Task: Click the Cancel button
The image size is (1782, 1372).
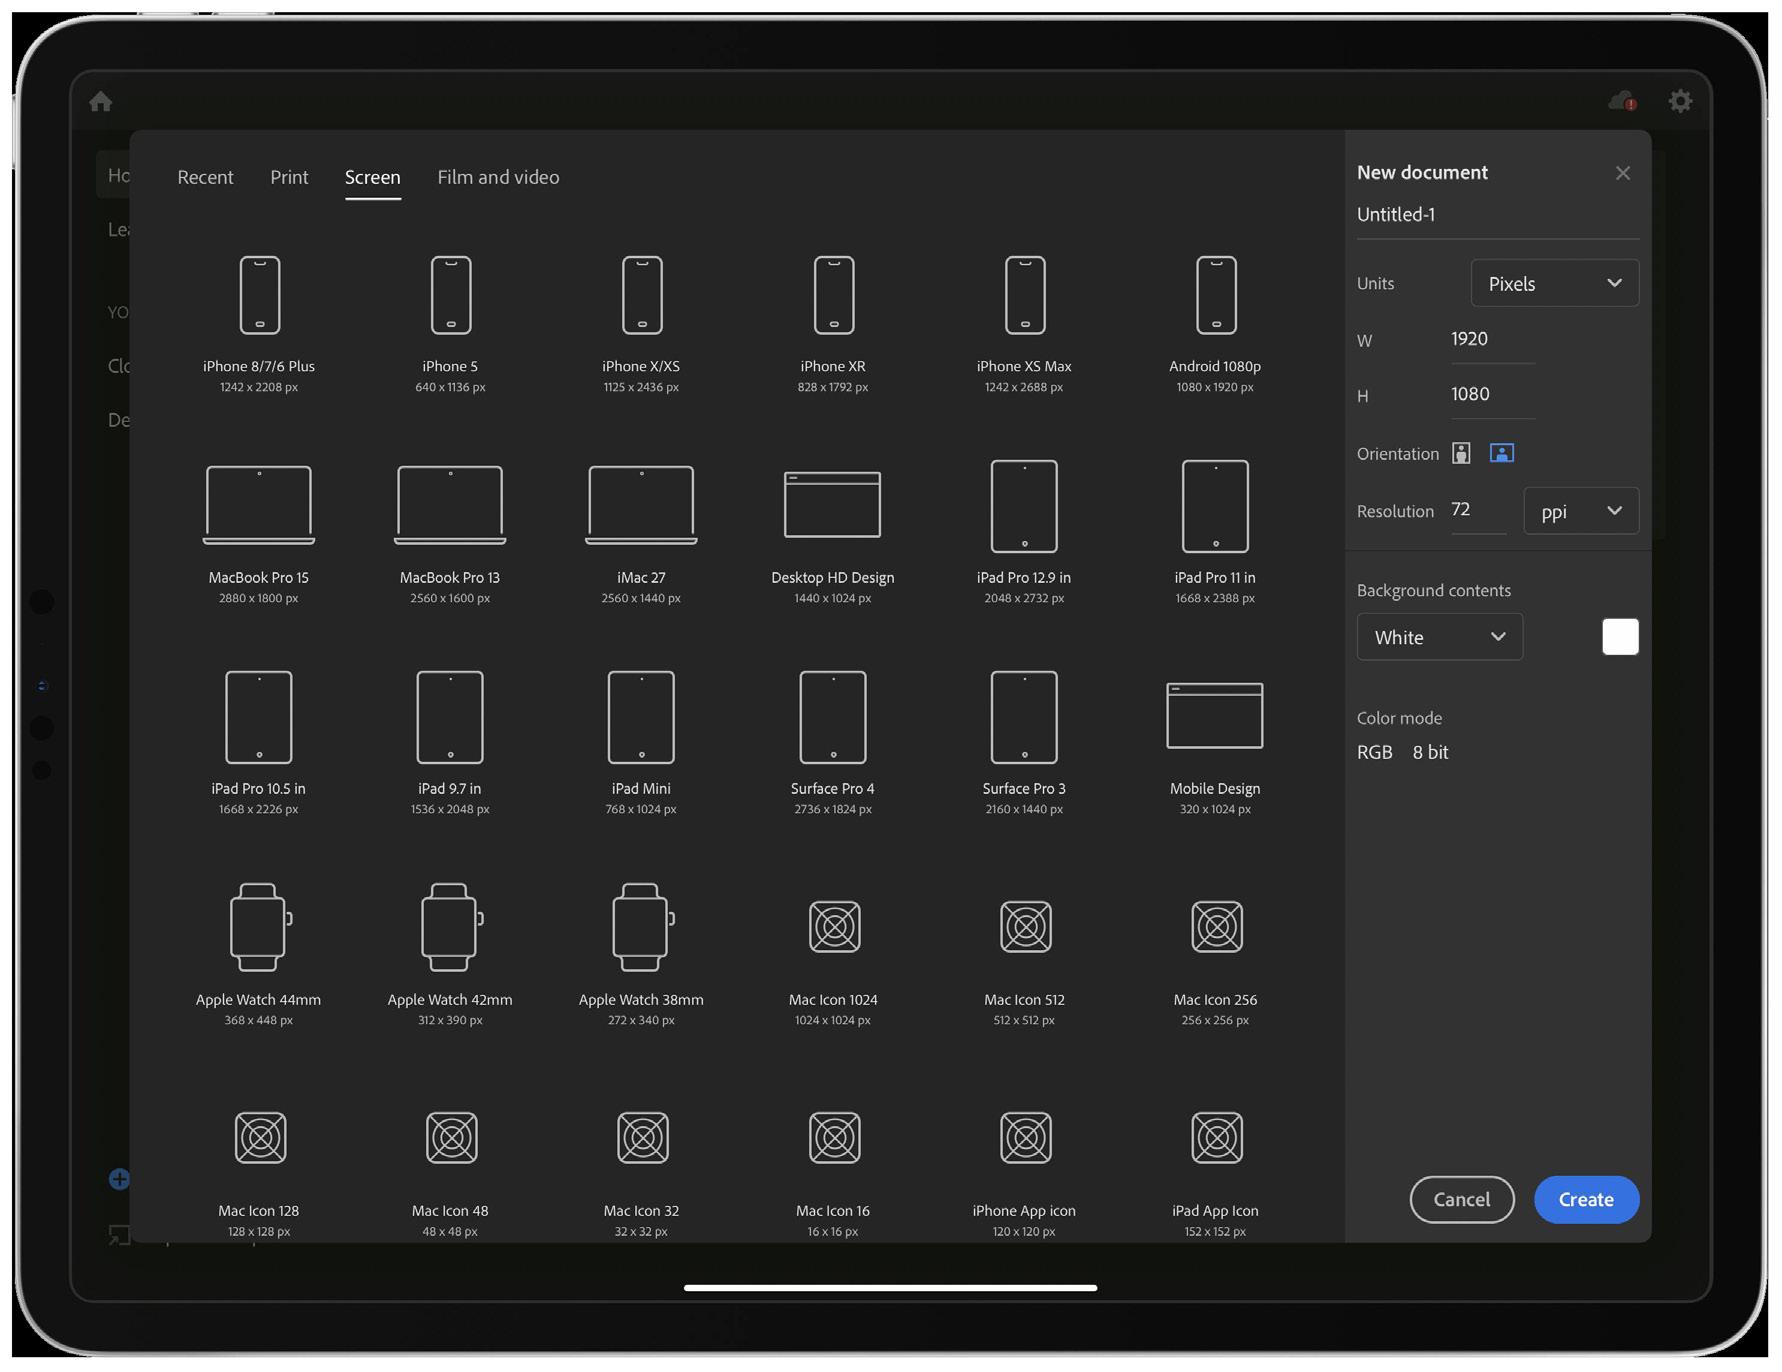Action: pyautogui.click(x=1461, y=1199)
